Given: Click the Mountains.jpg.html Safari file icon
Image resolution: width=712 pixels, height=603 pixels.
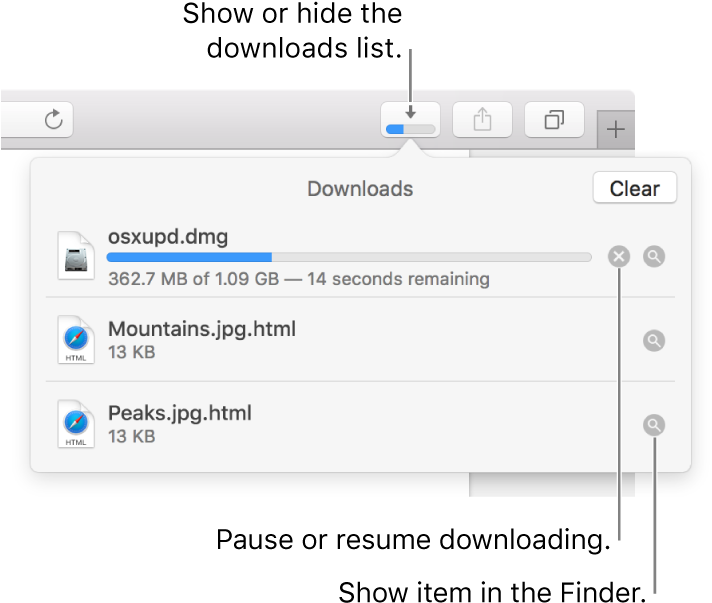Looking at the screenshot, I should 76,340.
